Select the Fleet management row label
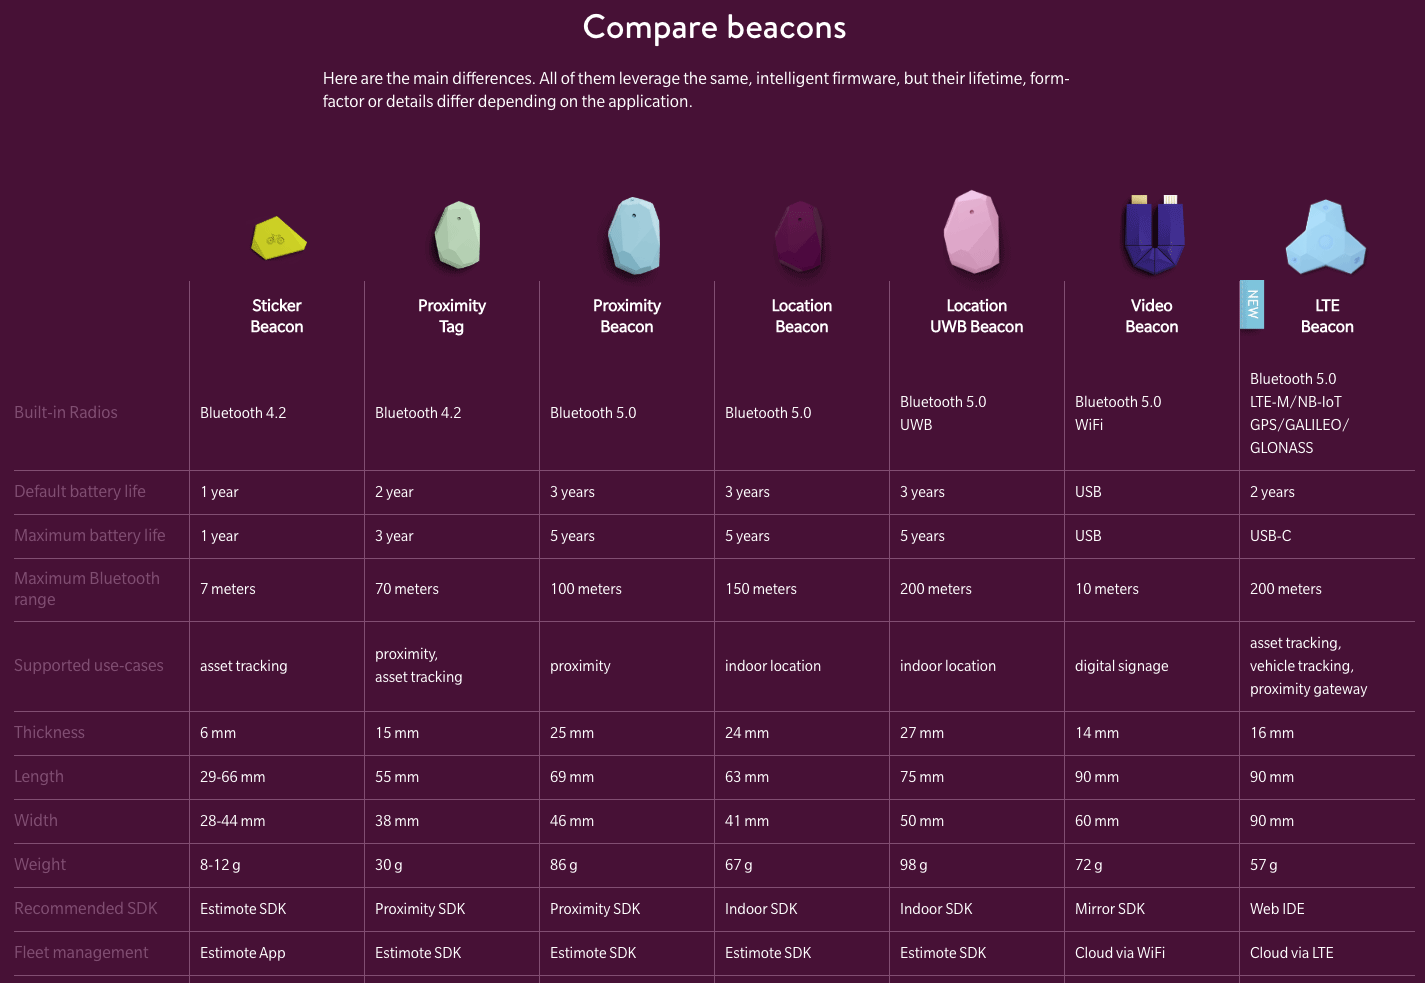The width and height of the screenshot is (1425, 983). click(81, 952)
